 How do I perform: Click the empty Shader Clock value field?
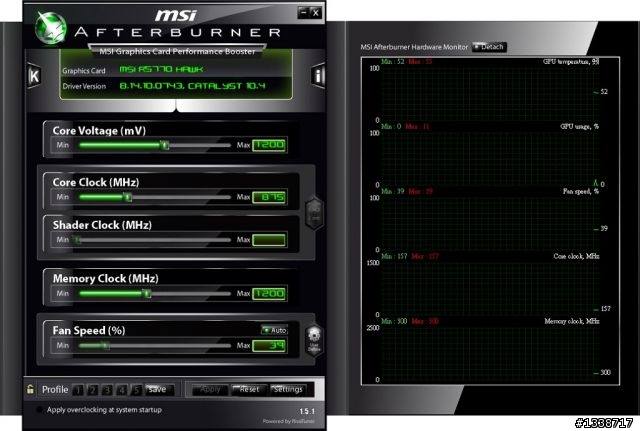269,240
